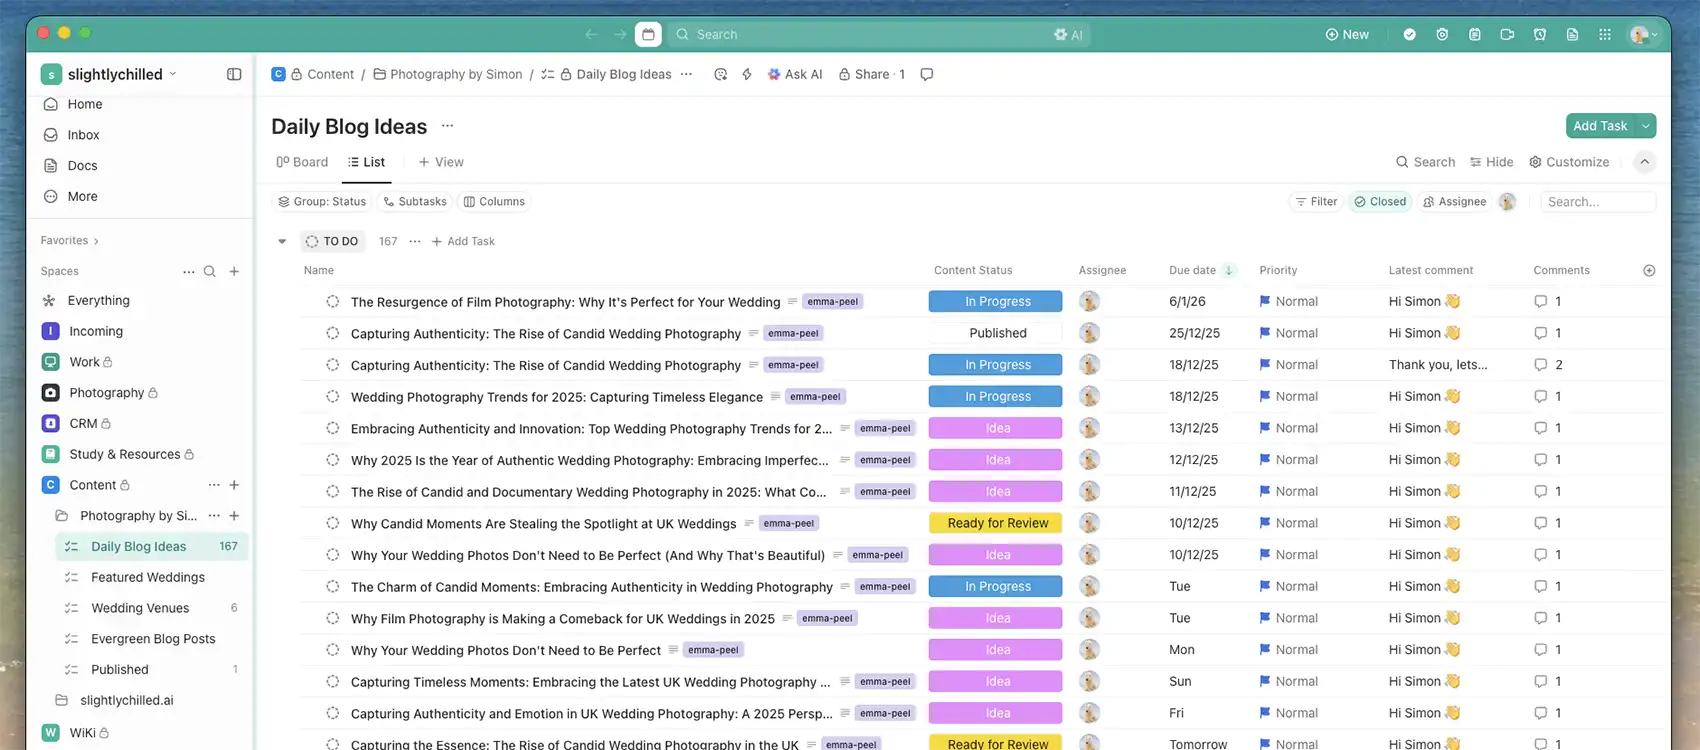This screenshot has height=750, width=1700.
Task: Sort by Due date arrow
Action: (x=1229, y=270)
